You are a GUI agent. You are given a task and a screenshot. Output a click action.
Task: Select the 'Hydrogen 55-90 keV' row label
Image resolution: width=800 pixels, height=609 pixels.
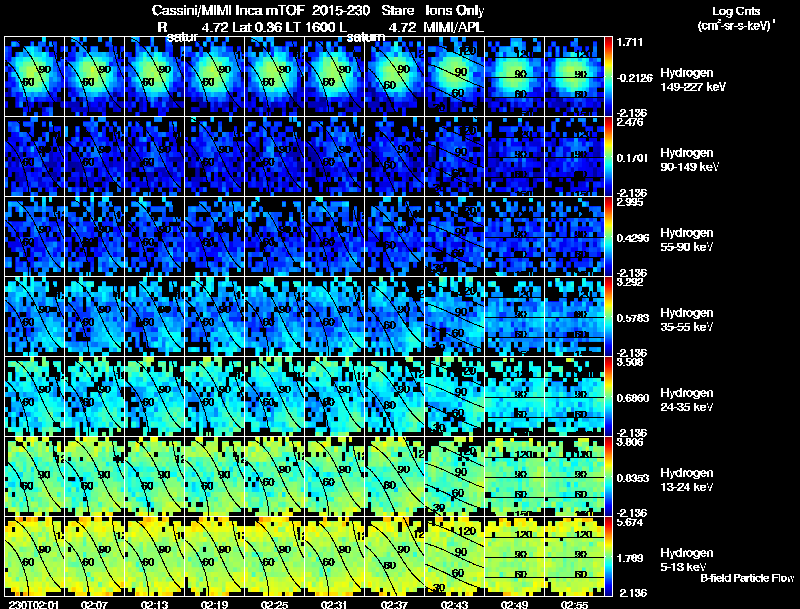click(687, 240)
